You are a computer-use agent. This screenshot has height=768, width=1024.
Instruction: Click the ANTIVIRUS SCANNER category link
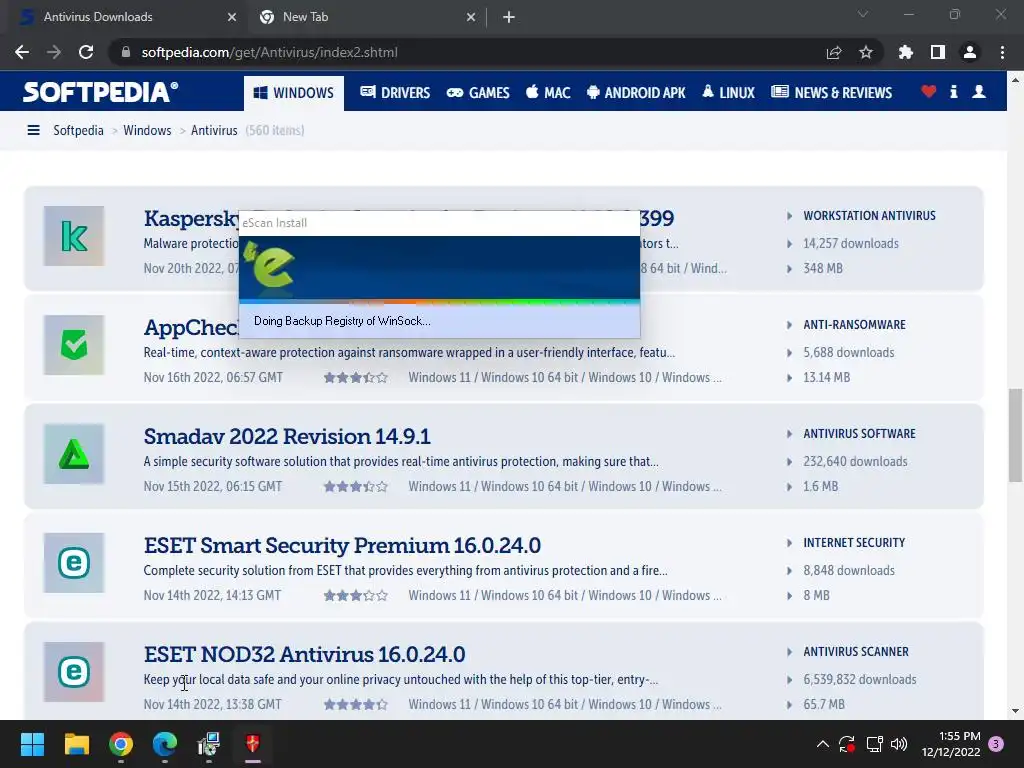tap(856, 652)
